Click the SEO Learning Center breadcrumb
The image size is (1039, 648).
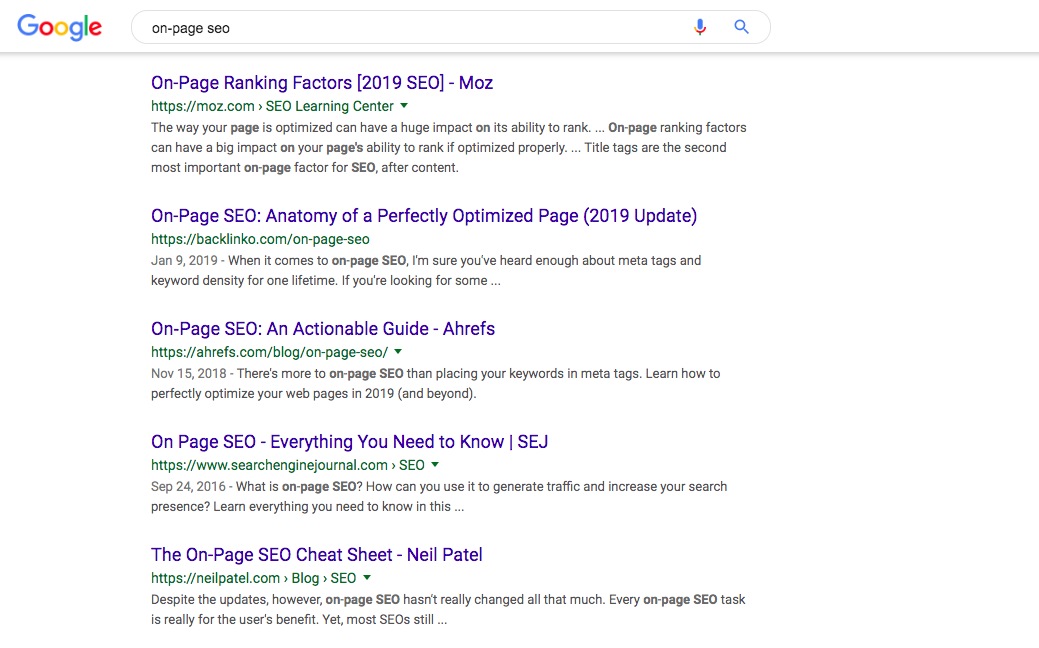click(329, 106)
